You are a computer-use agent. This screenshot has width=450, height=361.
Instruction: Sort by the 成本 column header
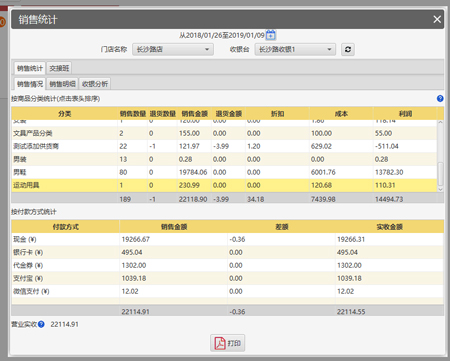(x=341, y=114)
